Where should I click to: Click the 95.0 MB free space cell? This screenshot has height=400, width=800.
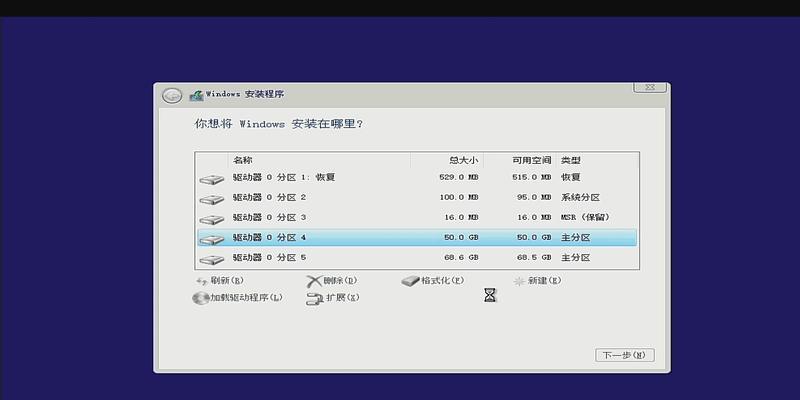tap(534, 197)
